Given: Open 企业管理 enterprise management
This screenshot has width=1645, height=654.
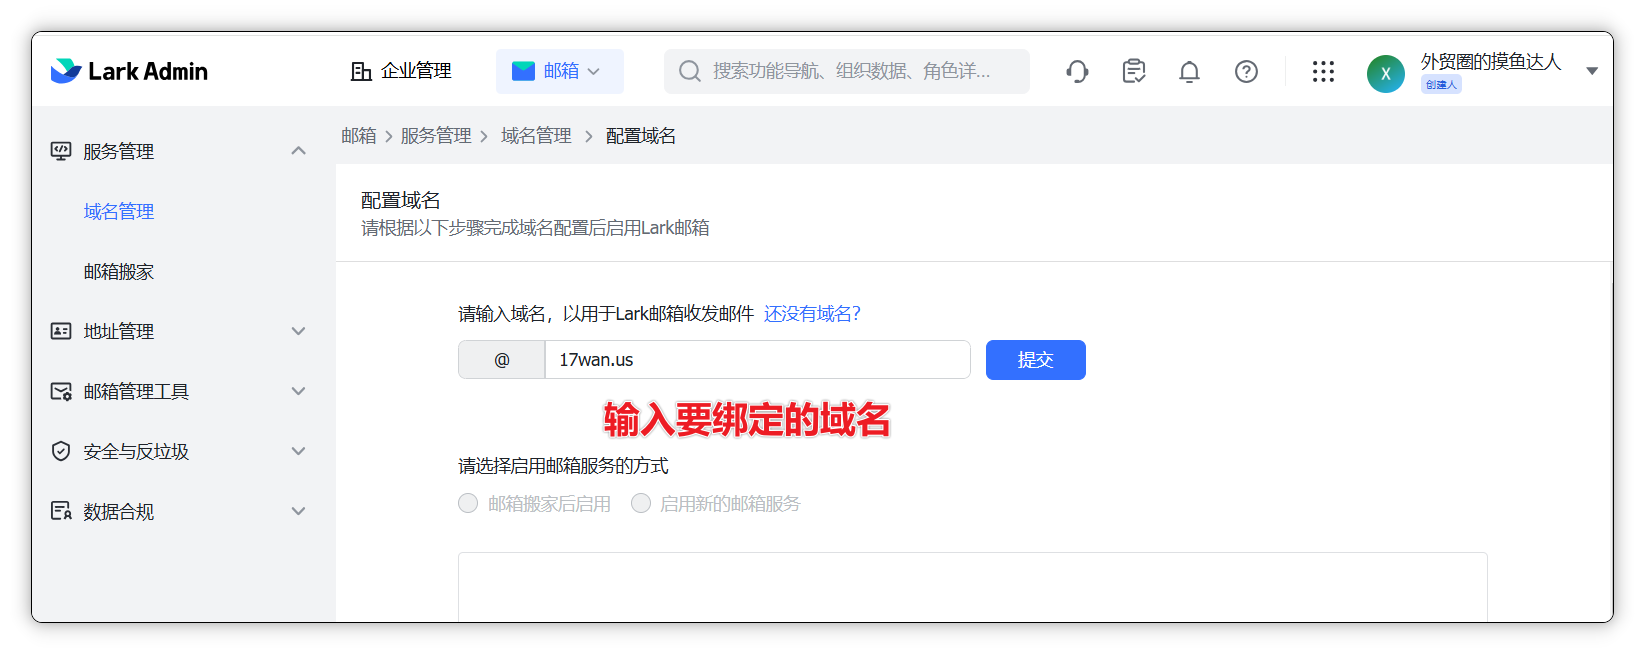Looking at the screenshot, I should (x=401, y=71).
